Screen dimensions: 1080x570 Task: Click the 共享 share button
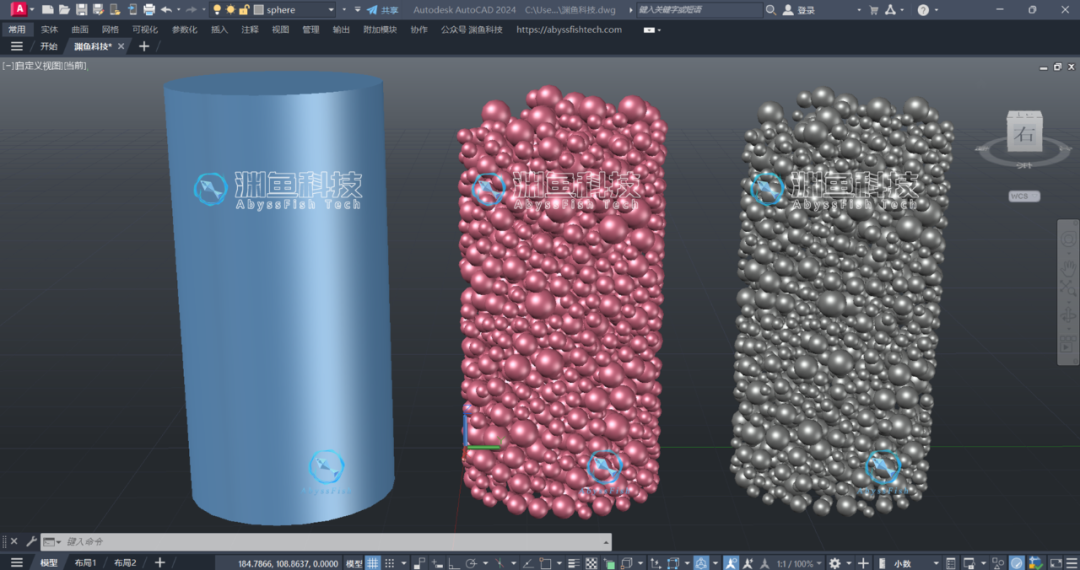382,10
